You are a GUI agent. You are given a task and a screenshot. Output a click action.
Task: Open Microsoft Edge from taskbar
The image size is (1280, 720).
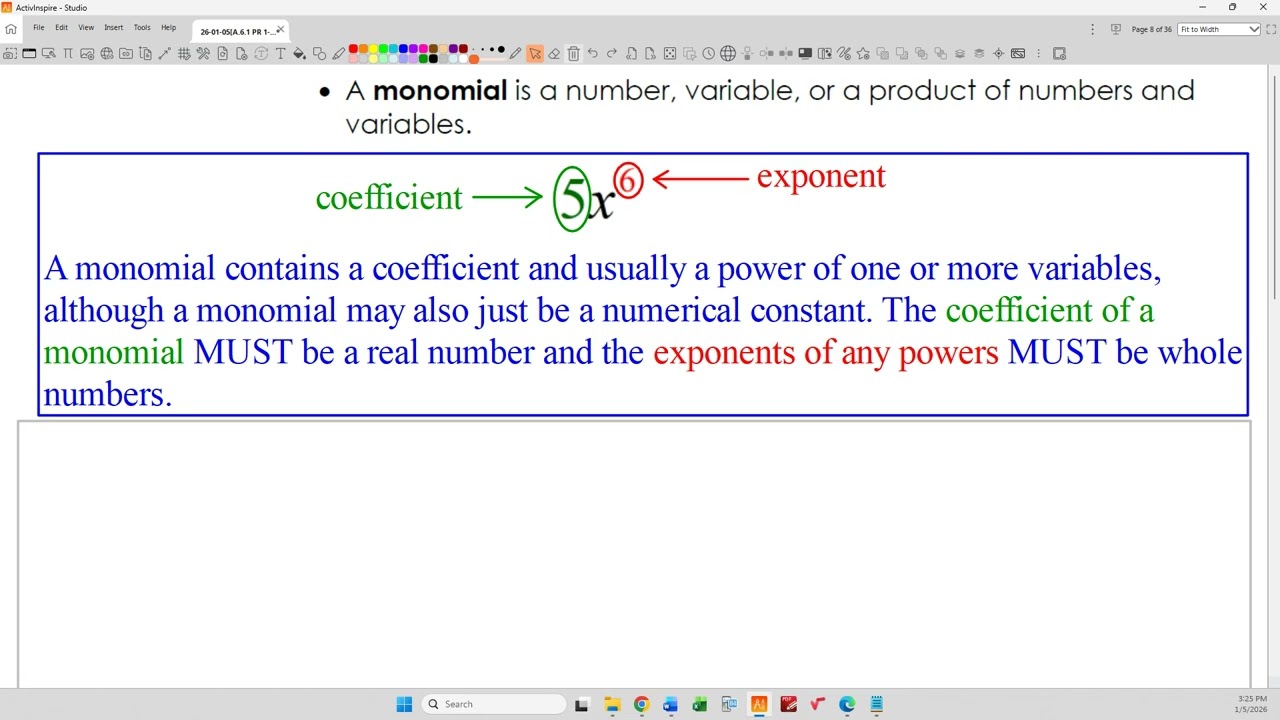pyautogui.click(x=847, y=704)
